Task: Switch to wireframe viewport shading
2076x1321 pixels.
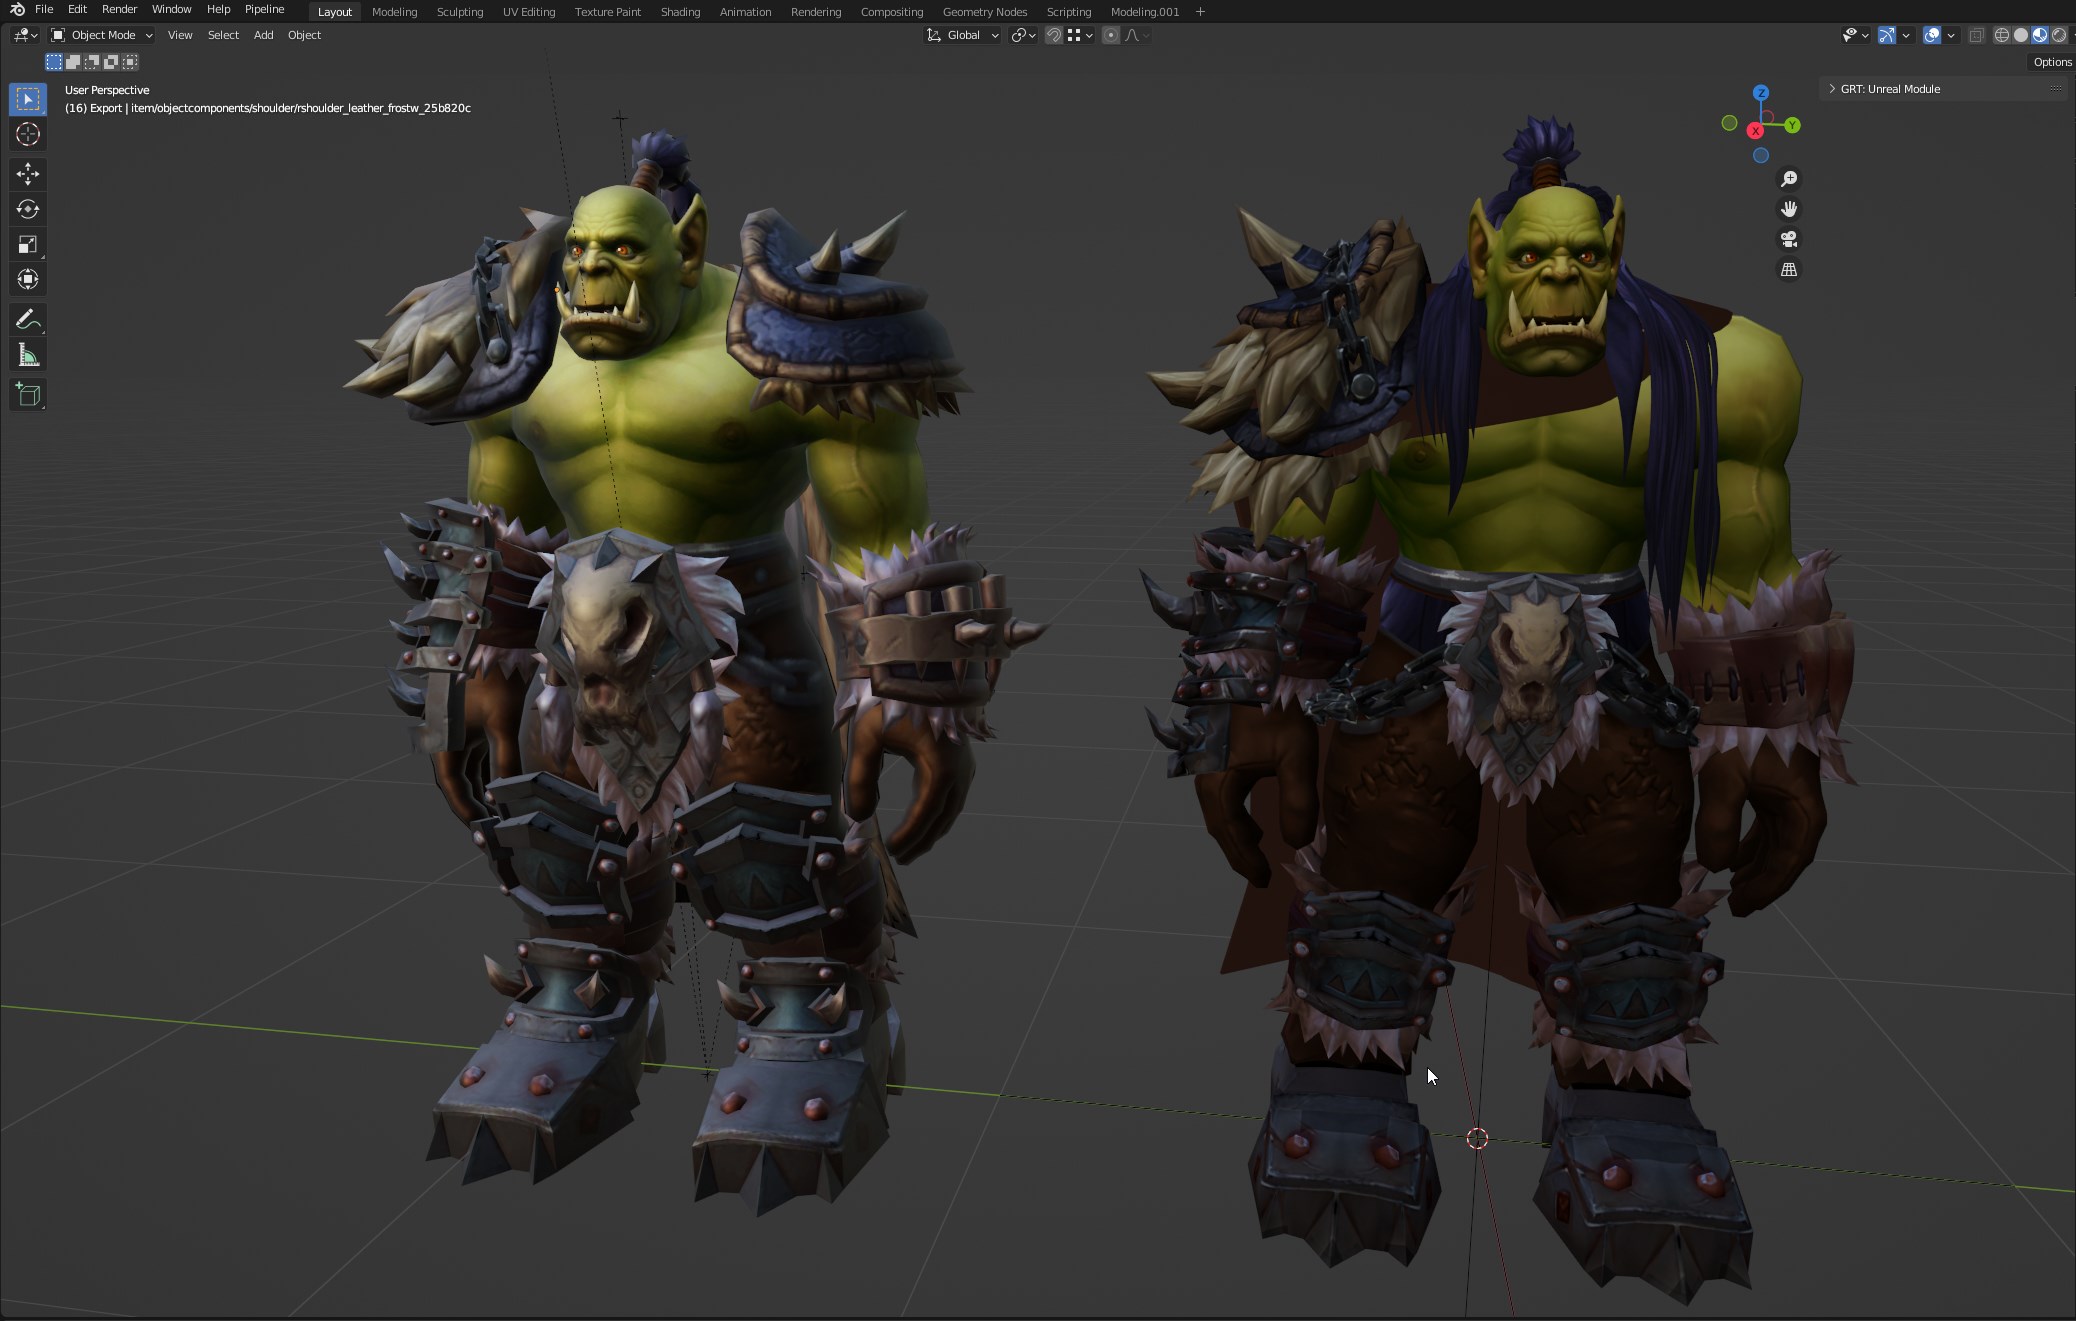Action: 2001,35
